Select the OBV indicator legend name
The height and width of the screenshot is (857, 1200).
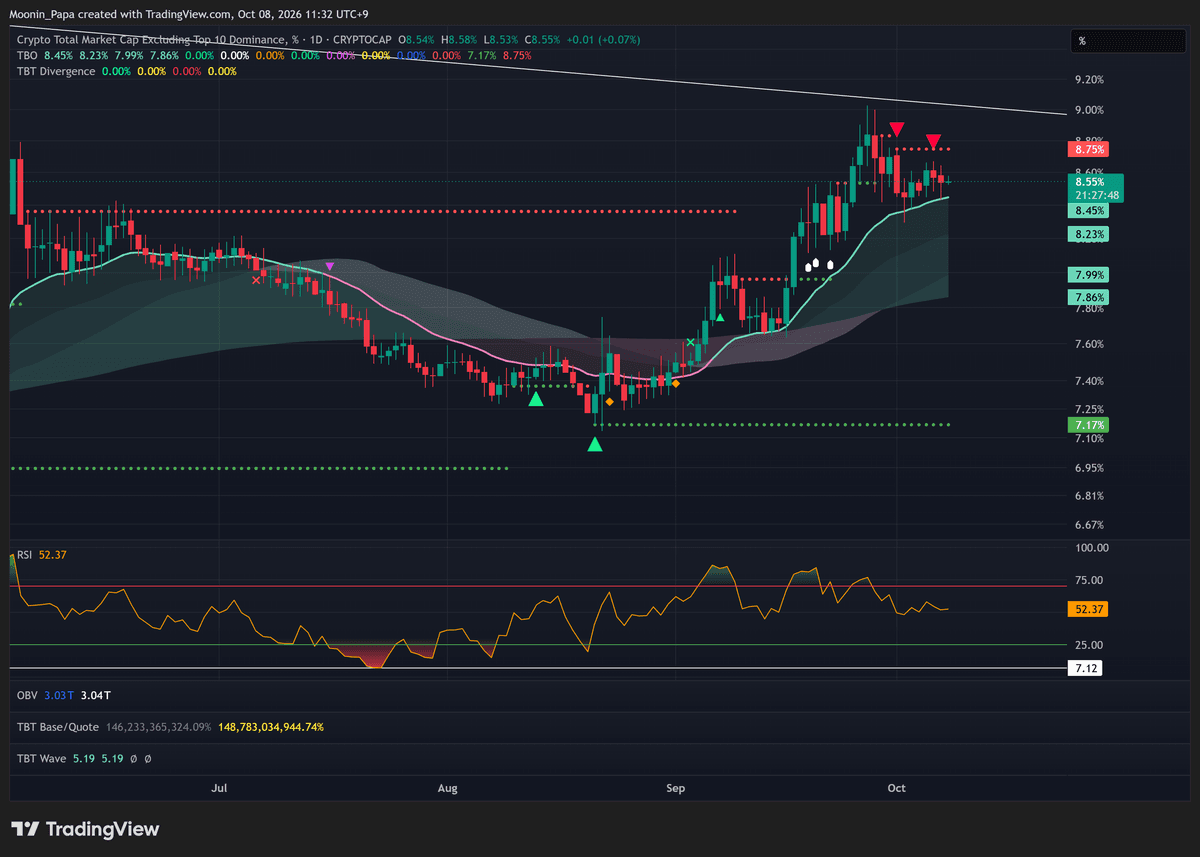27,695
